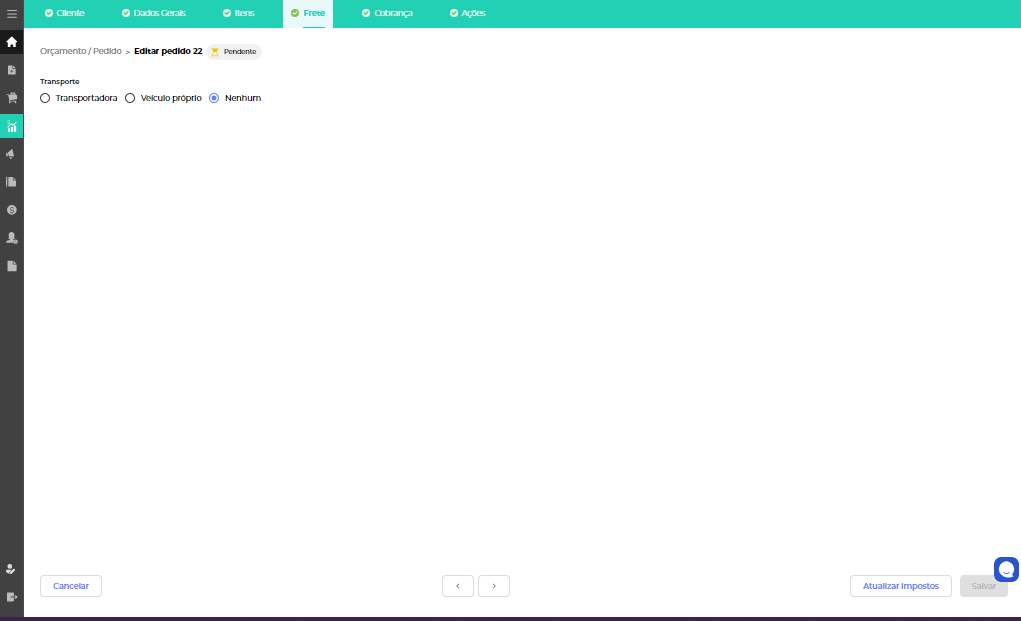Select the Nenhum transport option
Screen dimensions: 1021x621
tap(214, 98)
